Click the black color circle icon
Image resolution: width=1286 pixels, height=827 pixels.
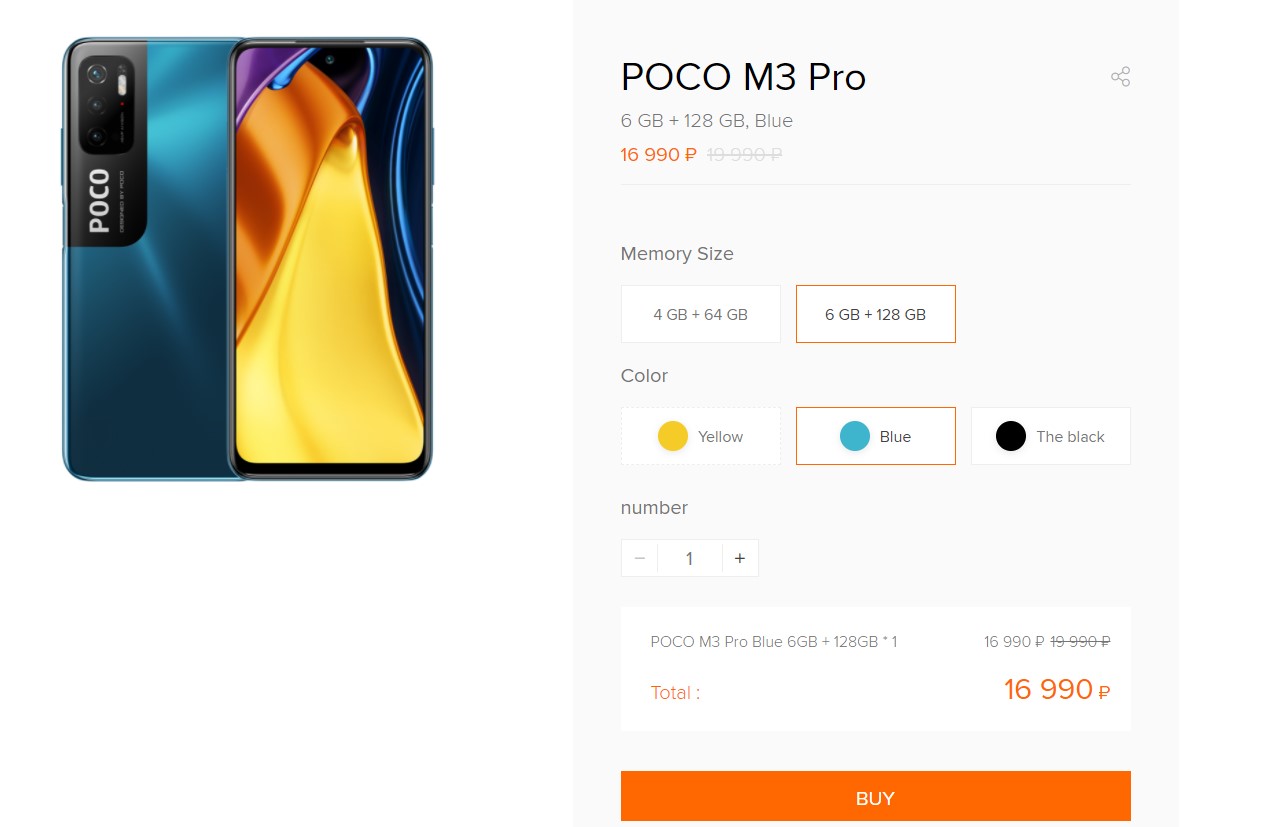(1010, 436)
